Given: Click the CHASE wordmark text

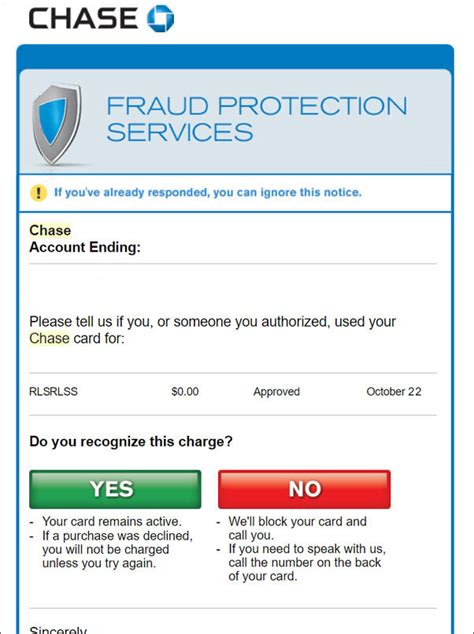Looking at the screenshot, I should 83,18.
